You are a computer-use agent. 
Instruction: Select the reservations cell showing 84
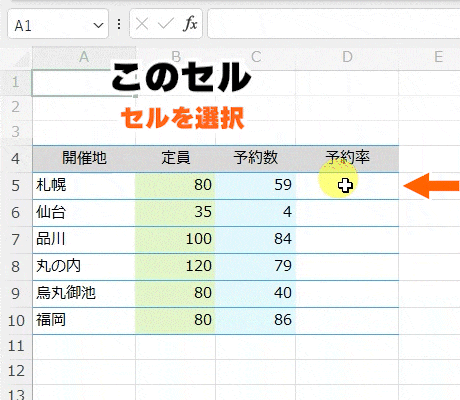[255, 240]
